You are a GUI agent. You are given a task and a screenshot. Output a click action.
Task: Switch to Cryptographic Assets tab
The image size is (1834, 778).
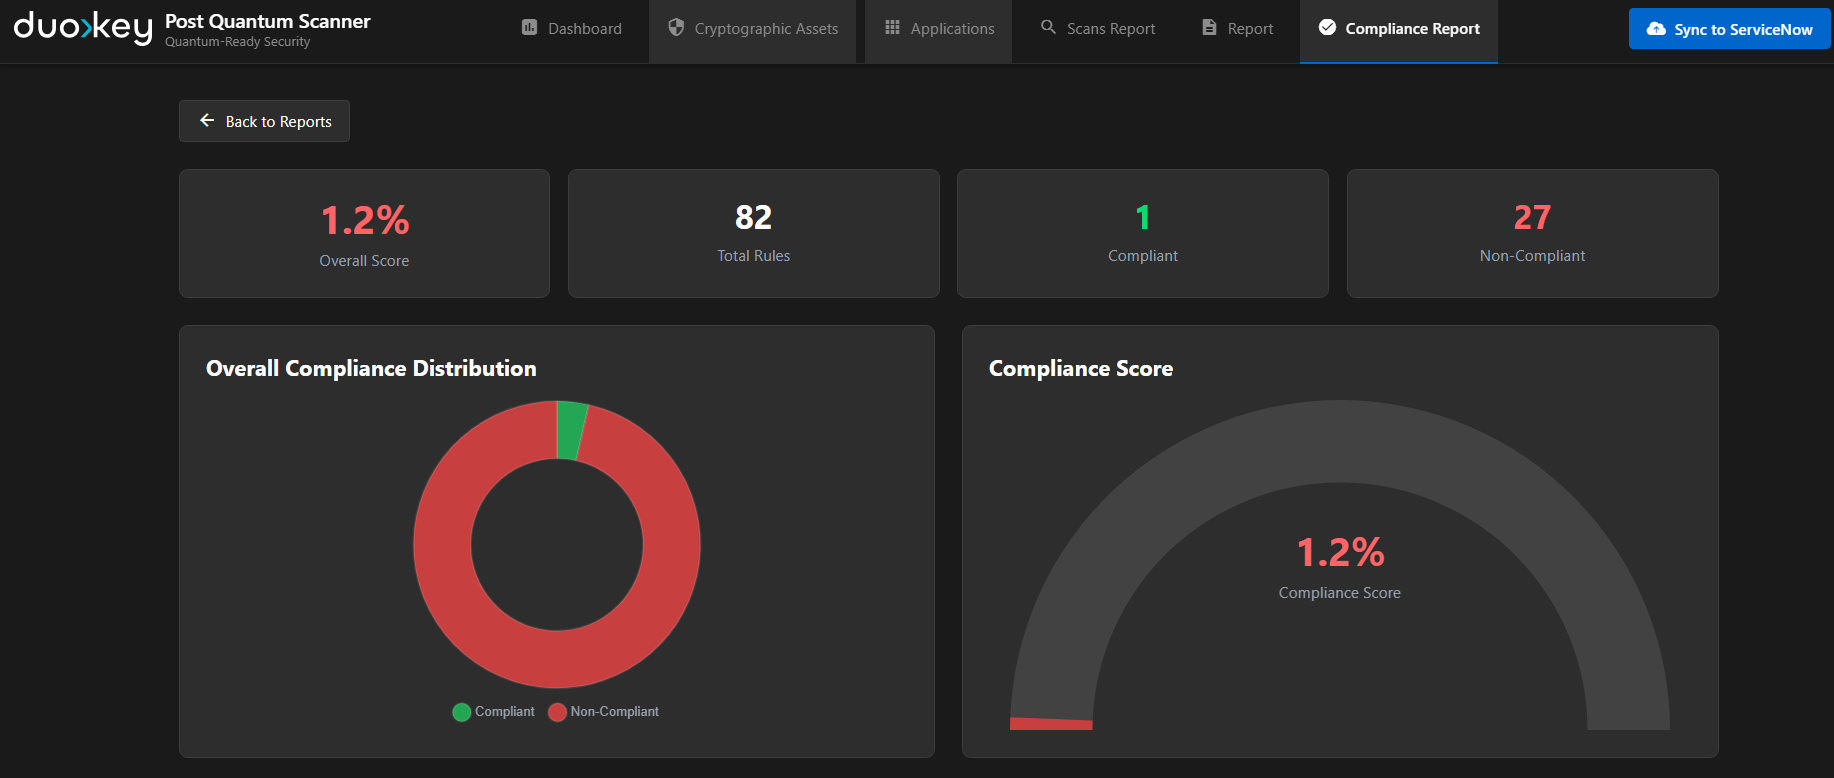753,29
